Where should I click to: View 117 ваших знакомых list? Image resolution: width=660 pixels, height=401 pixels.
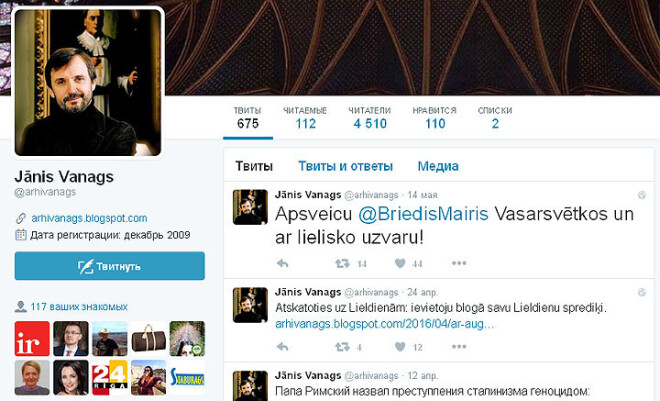(79, 307)
